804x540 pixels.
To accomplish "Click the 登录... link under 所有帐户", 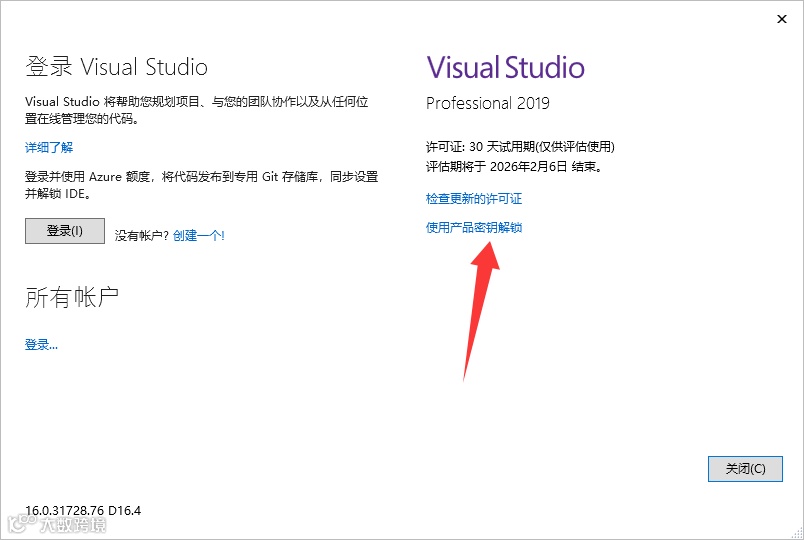I will (41, 345).
